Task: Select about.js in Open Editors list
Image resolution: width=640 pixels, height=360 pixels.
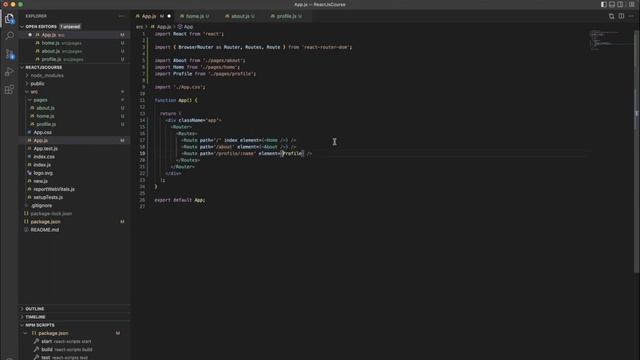Action: (x=75, y=51)
